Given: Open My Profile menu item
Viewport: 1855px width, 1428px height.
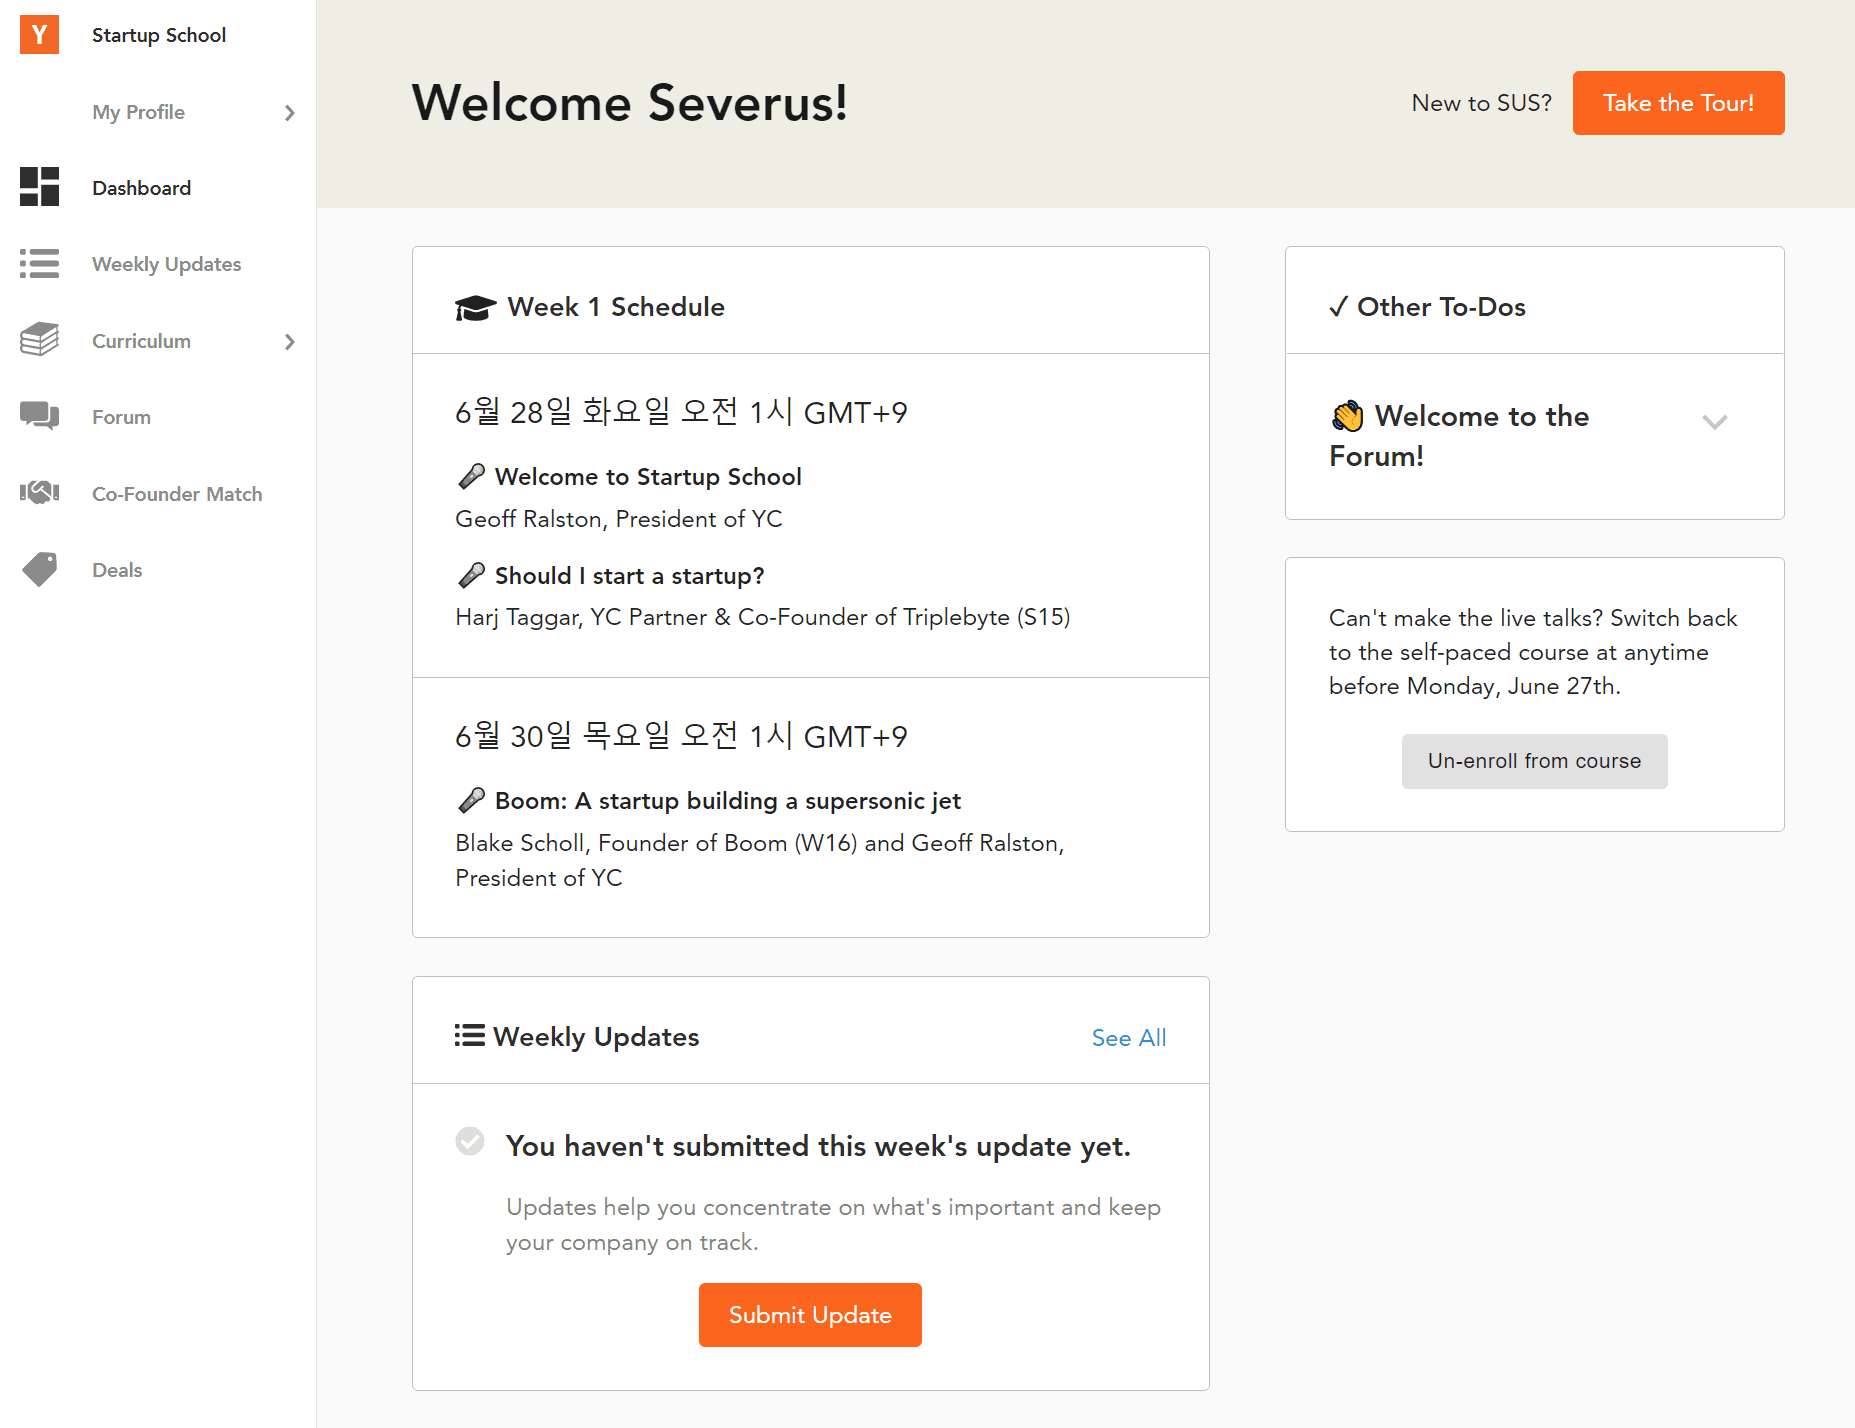Looking at the screenshot, I should coord(138,112).
